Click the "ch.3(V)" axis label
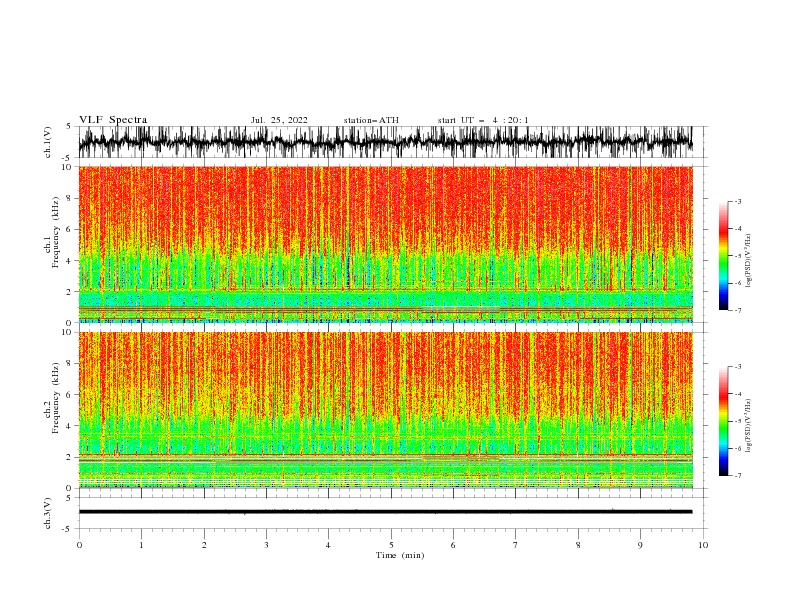The width and height of the screenshot is (792, 612). click(48, 513)
